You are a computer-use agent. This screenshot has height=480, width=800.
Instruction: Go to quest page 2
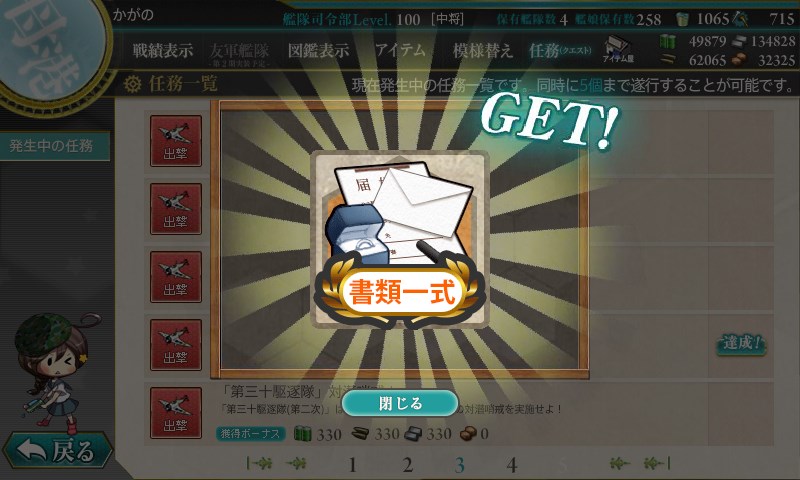407,465
